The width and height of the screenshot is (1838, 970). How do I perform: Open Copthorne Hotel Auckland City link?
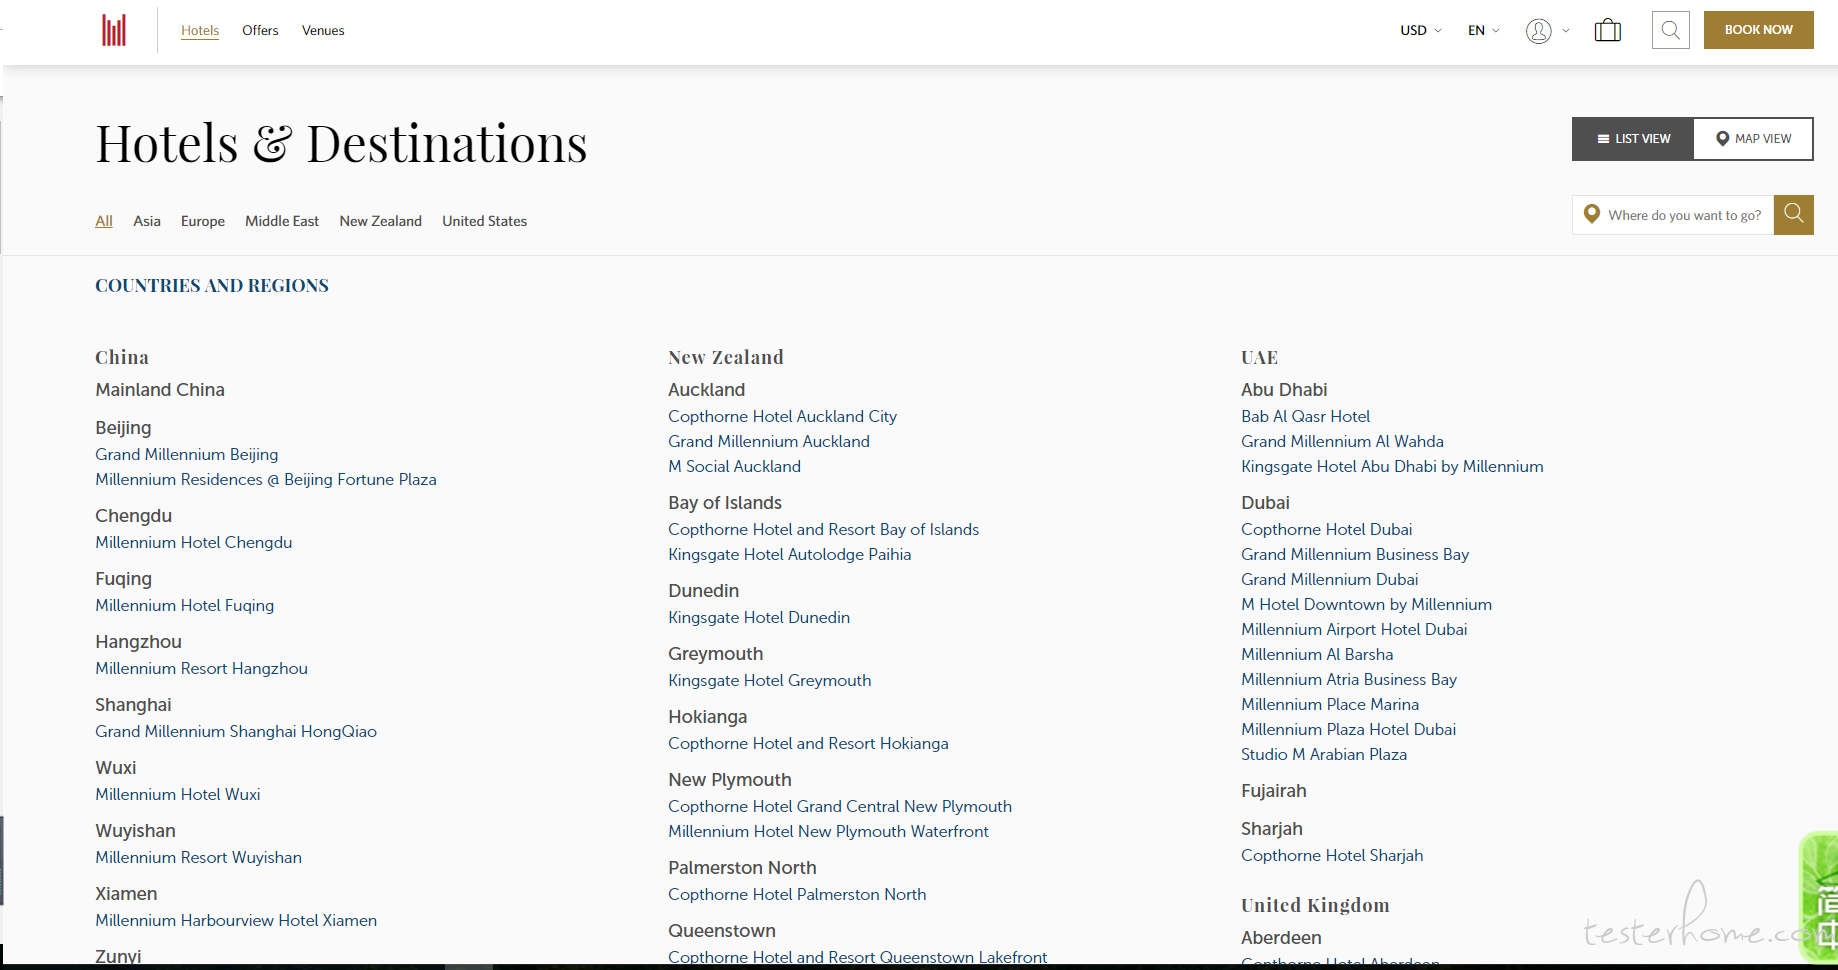(x=783, y=416)
